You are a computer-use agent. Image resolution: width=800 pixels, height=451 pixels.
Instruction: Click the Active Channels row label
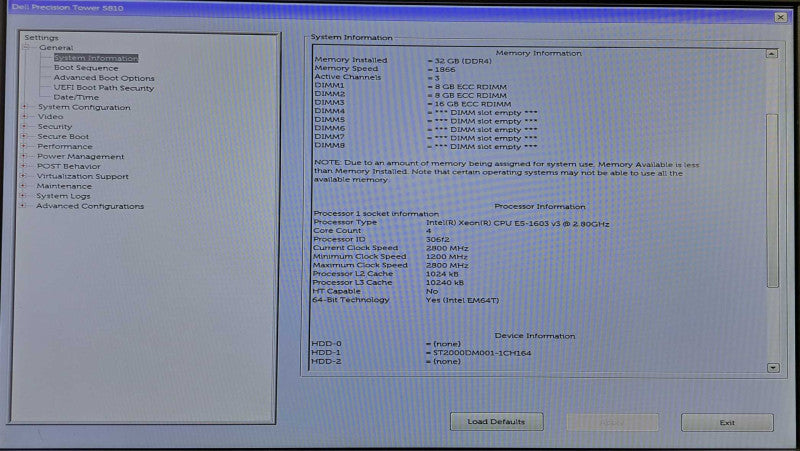347,77
